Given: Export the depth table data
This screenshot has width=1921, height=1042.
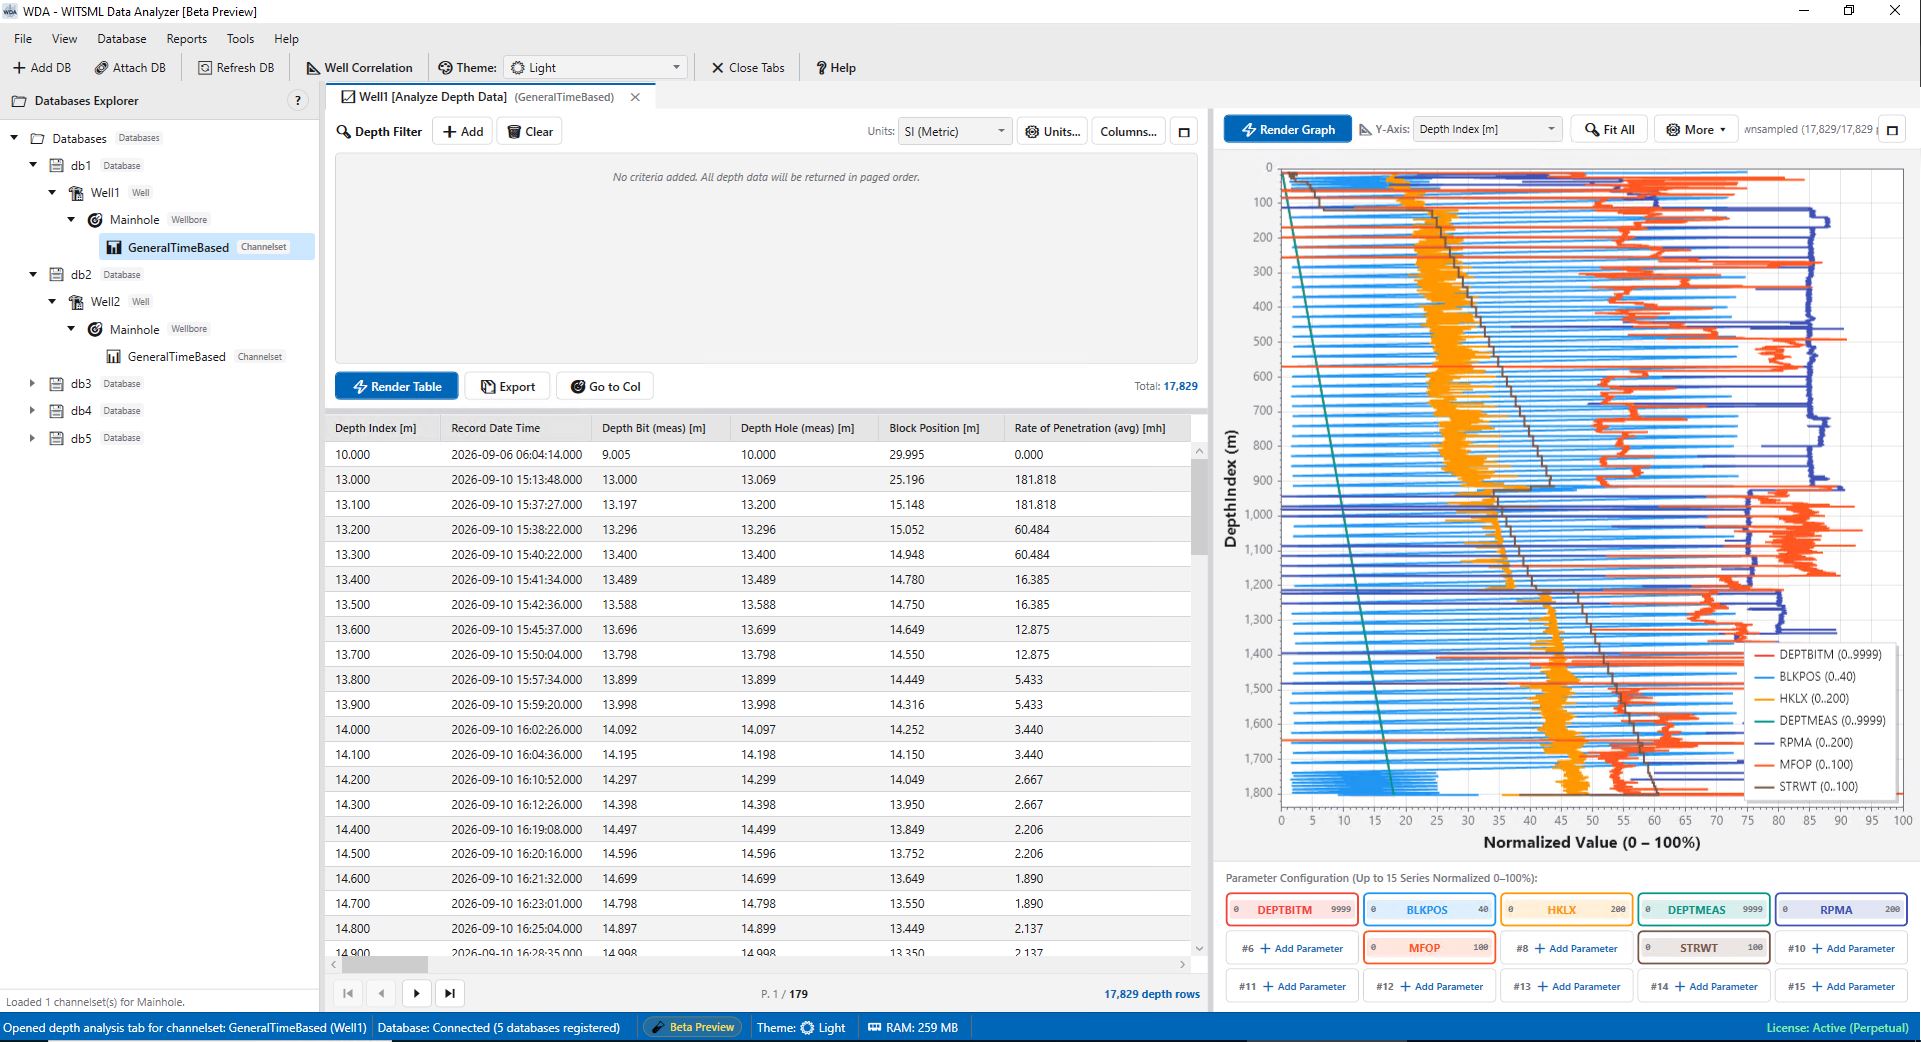Looking at the screenshot, I should point(508,387).
